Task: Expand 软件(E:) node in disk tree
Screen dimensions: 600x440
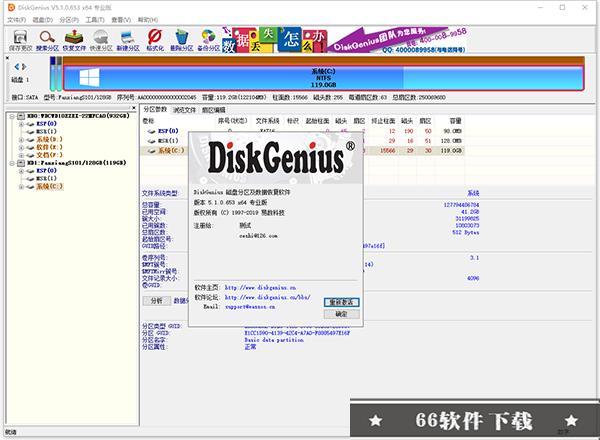Action: (21, 147)
